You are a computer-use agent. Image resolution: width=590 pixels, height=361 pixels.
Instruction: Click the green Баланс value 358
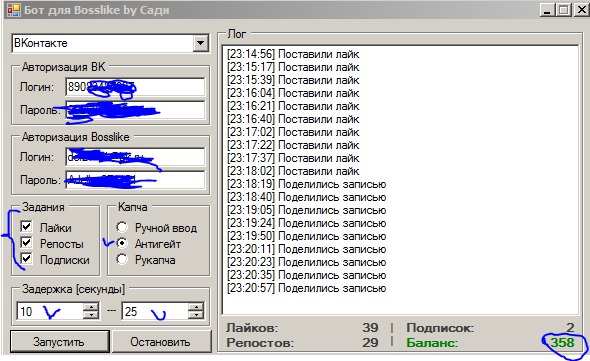pos(563,343)
